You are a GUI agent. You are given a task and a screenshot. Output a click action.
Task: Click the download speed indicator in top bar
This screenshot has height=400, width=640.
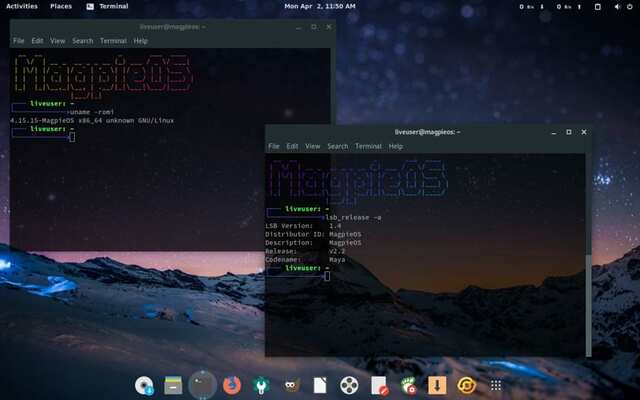pyautogui.click(x=532, y=7)
